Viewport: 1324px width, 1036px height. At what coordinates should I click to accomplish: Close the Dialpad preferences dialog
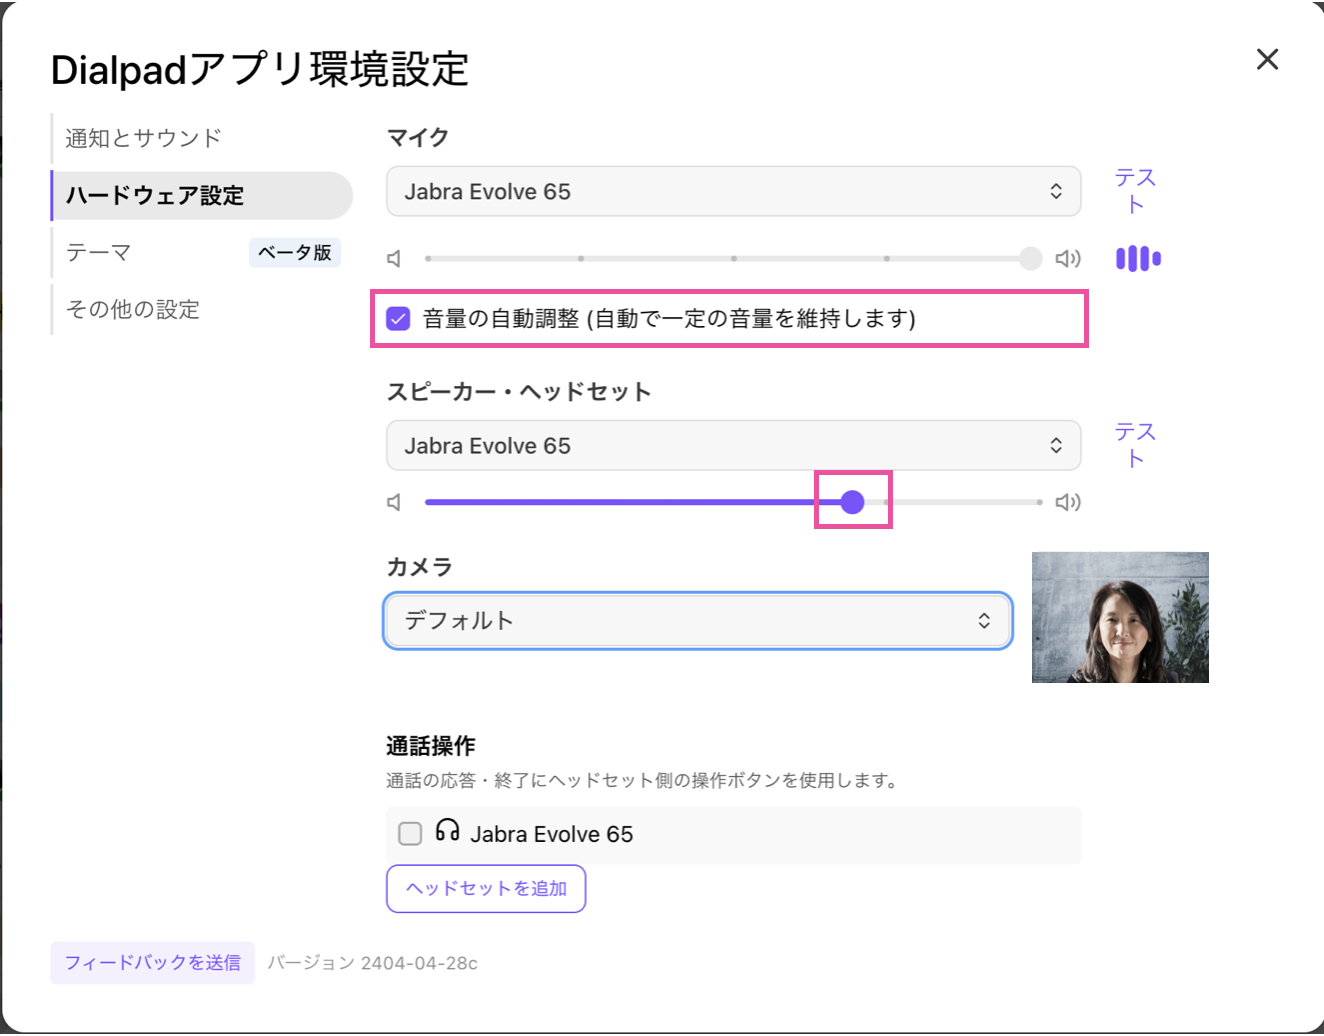pos(1267,59)
